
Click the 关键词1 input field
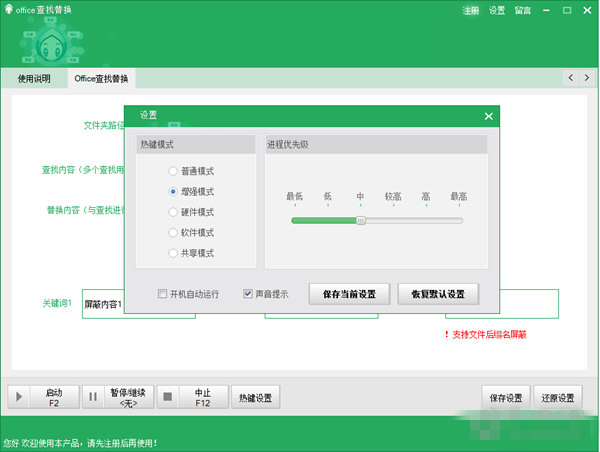click(x=103, y=304)
